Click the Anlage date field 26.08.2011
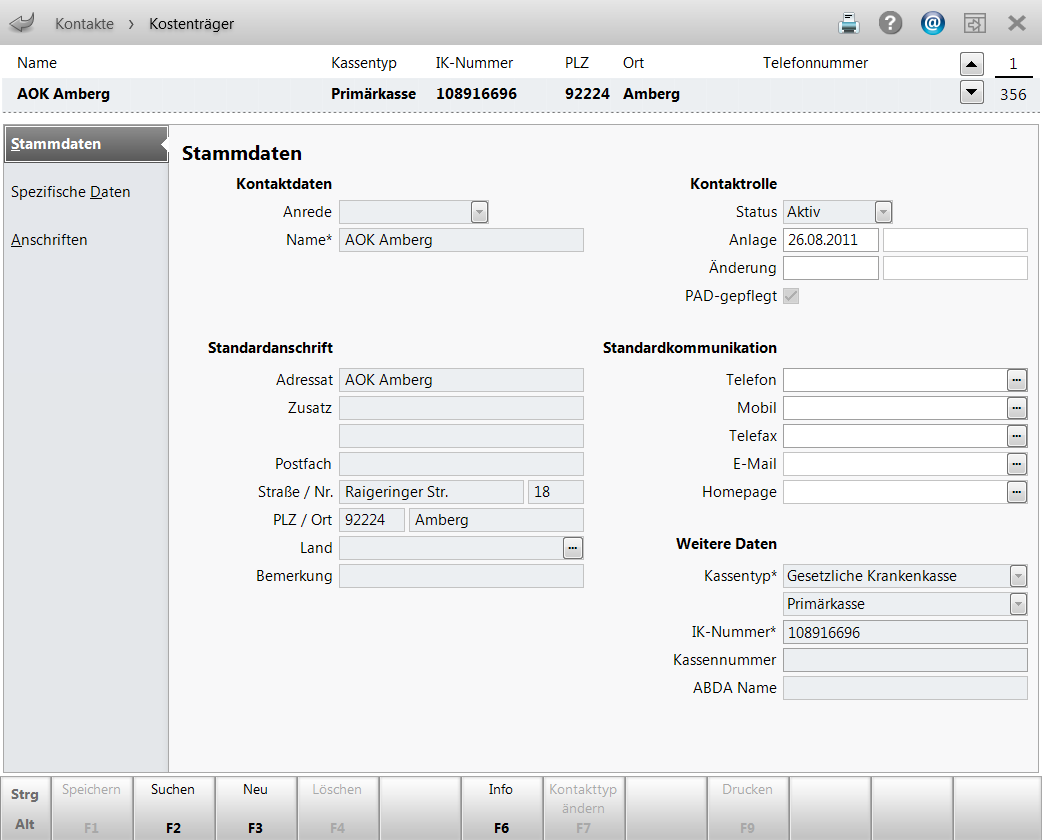1042x840 pixels. coord(831,240)
